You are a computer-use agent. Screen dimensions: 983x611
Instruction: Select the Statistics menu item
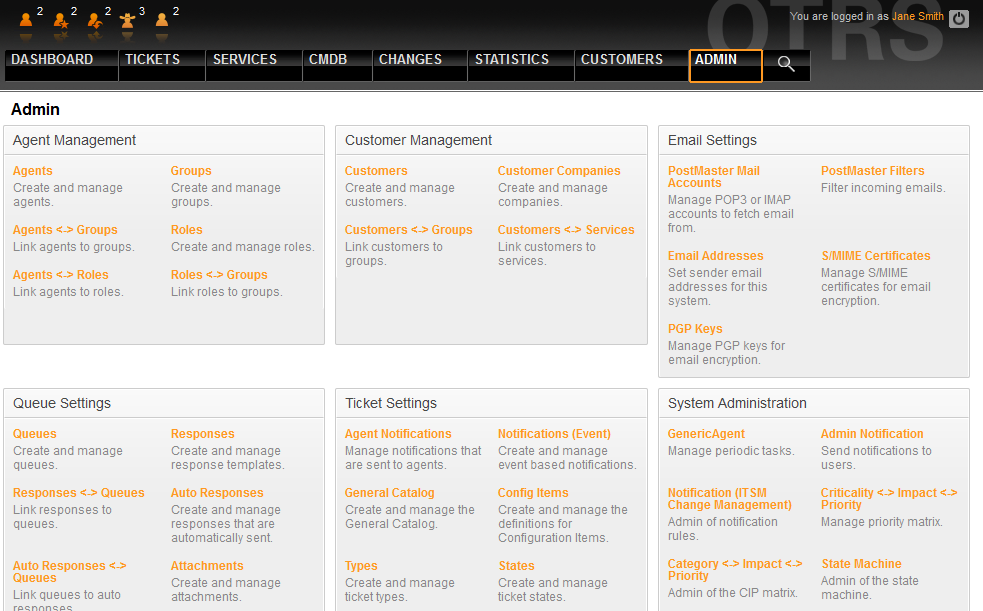[511, 60]
